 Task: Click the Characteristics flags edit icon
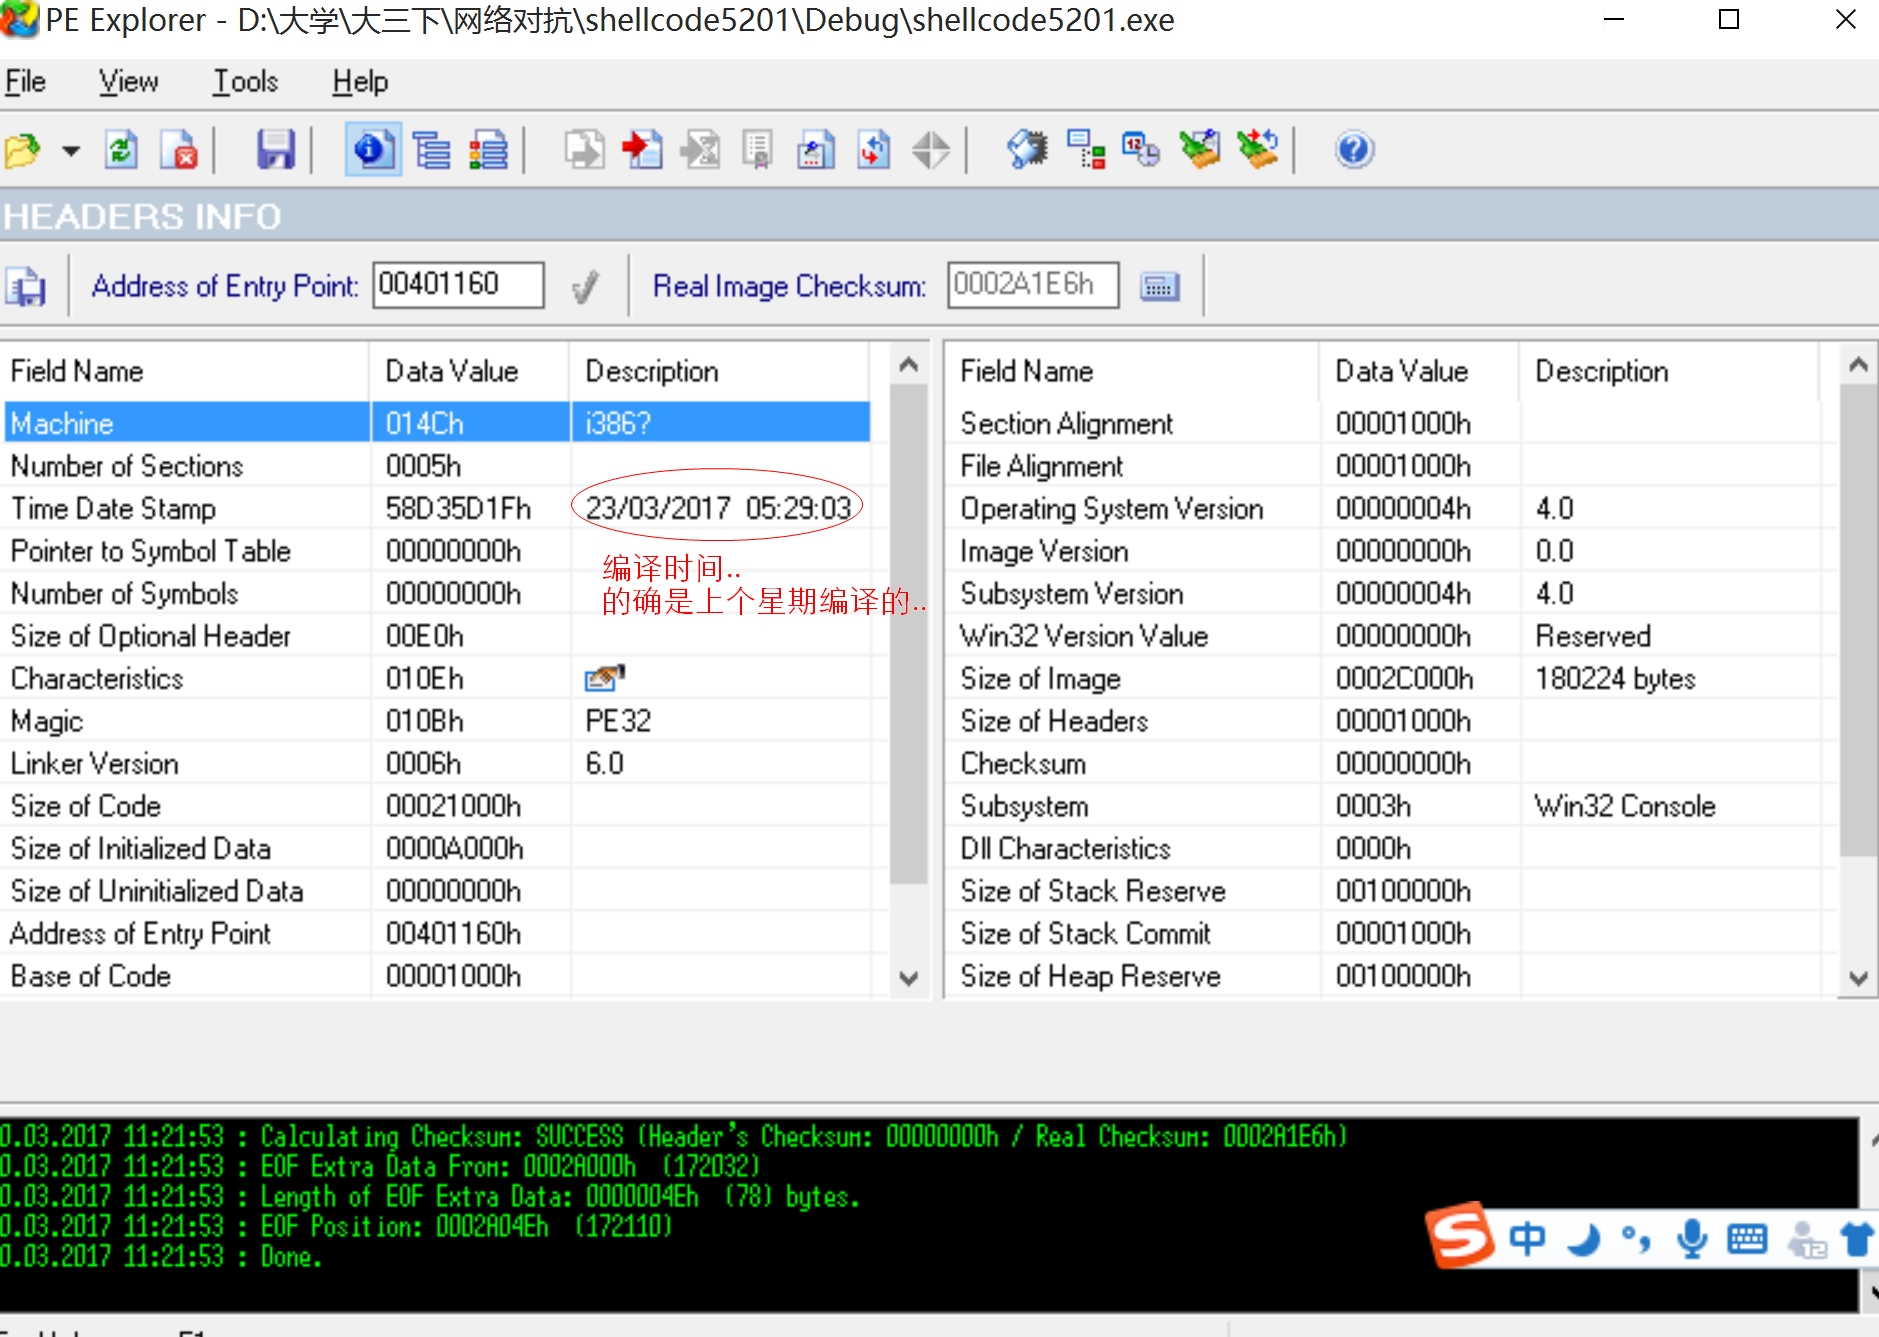click(x=604, y=678)
